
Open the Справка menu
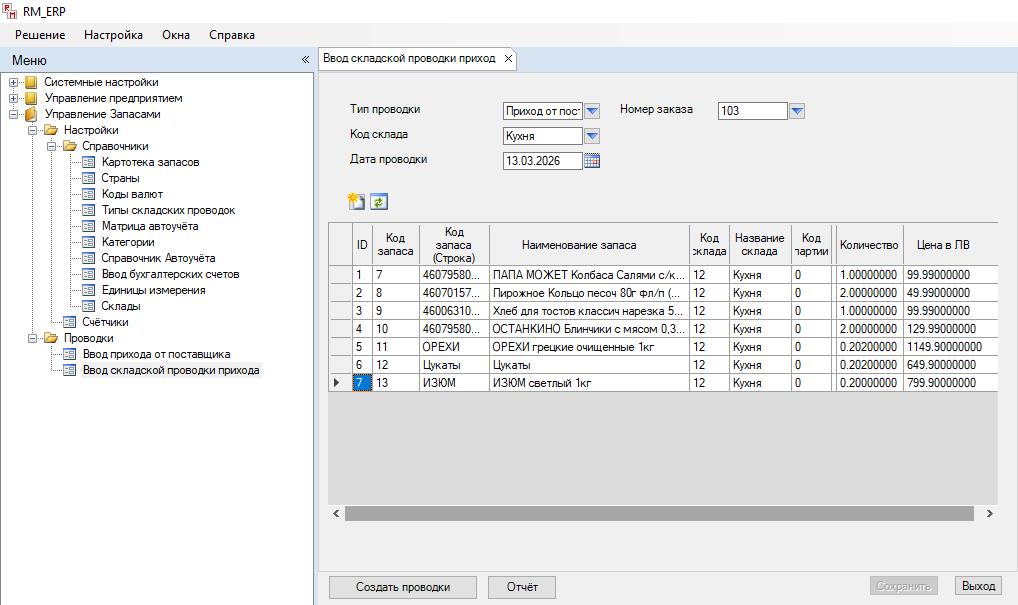click(x=231, y=35)
